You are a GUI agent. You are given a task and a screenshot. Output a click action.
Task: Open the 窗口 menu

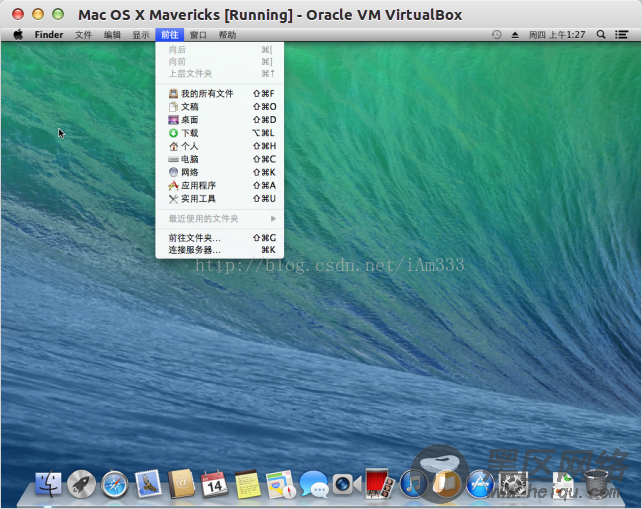coord(198,35)
